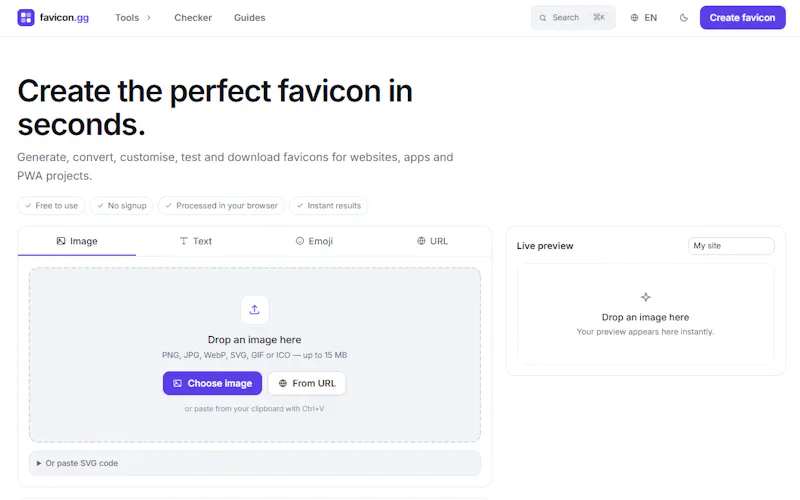The image size is (800, 500).
Task: Switch to the Emoji tab
Action: point(314,241)
